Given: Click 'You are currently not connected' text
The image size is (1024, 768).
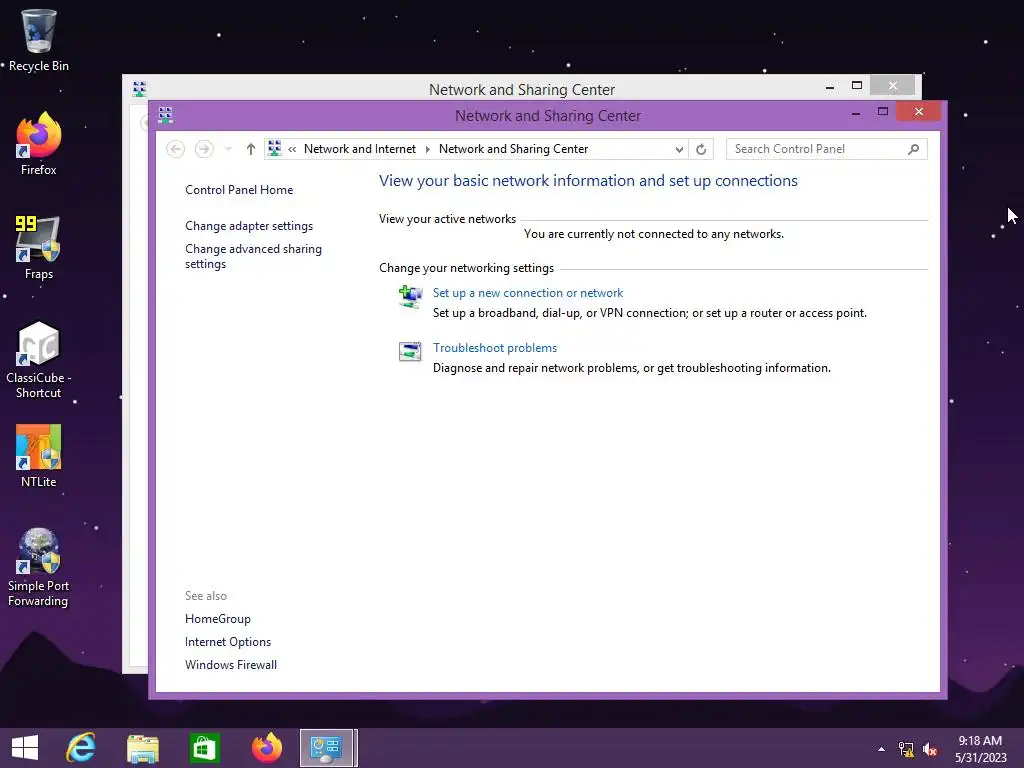Looking at the screenshot, I should [654, 234].
